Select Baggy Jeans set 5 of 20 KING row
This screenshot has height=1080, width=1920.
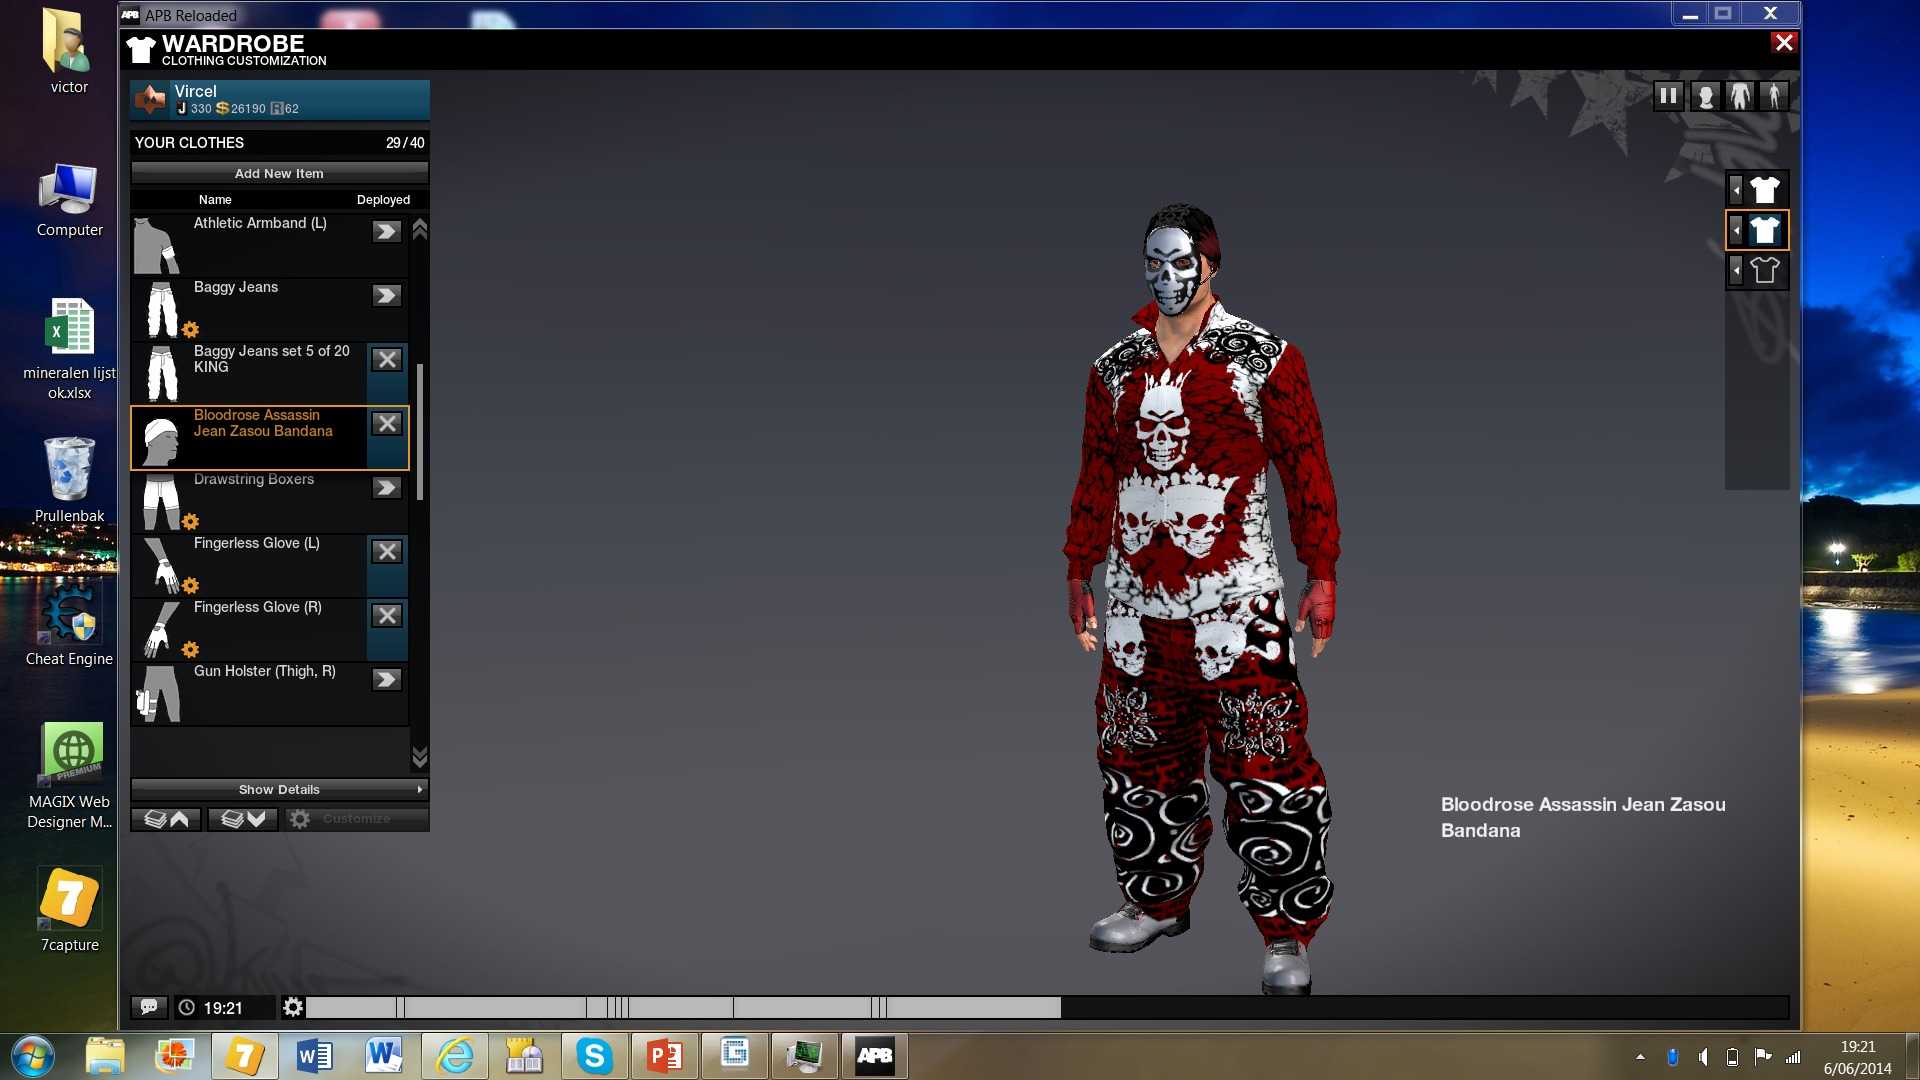tap(269, 374)
